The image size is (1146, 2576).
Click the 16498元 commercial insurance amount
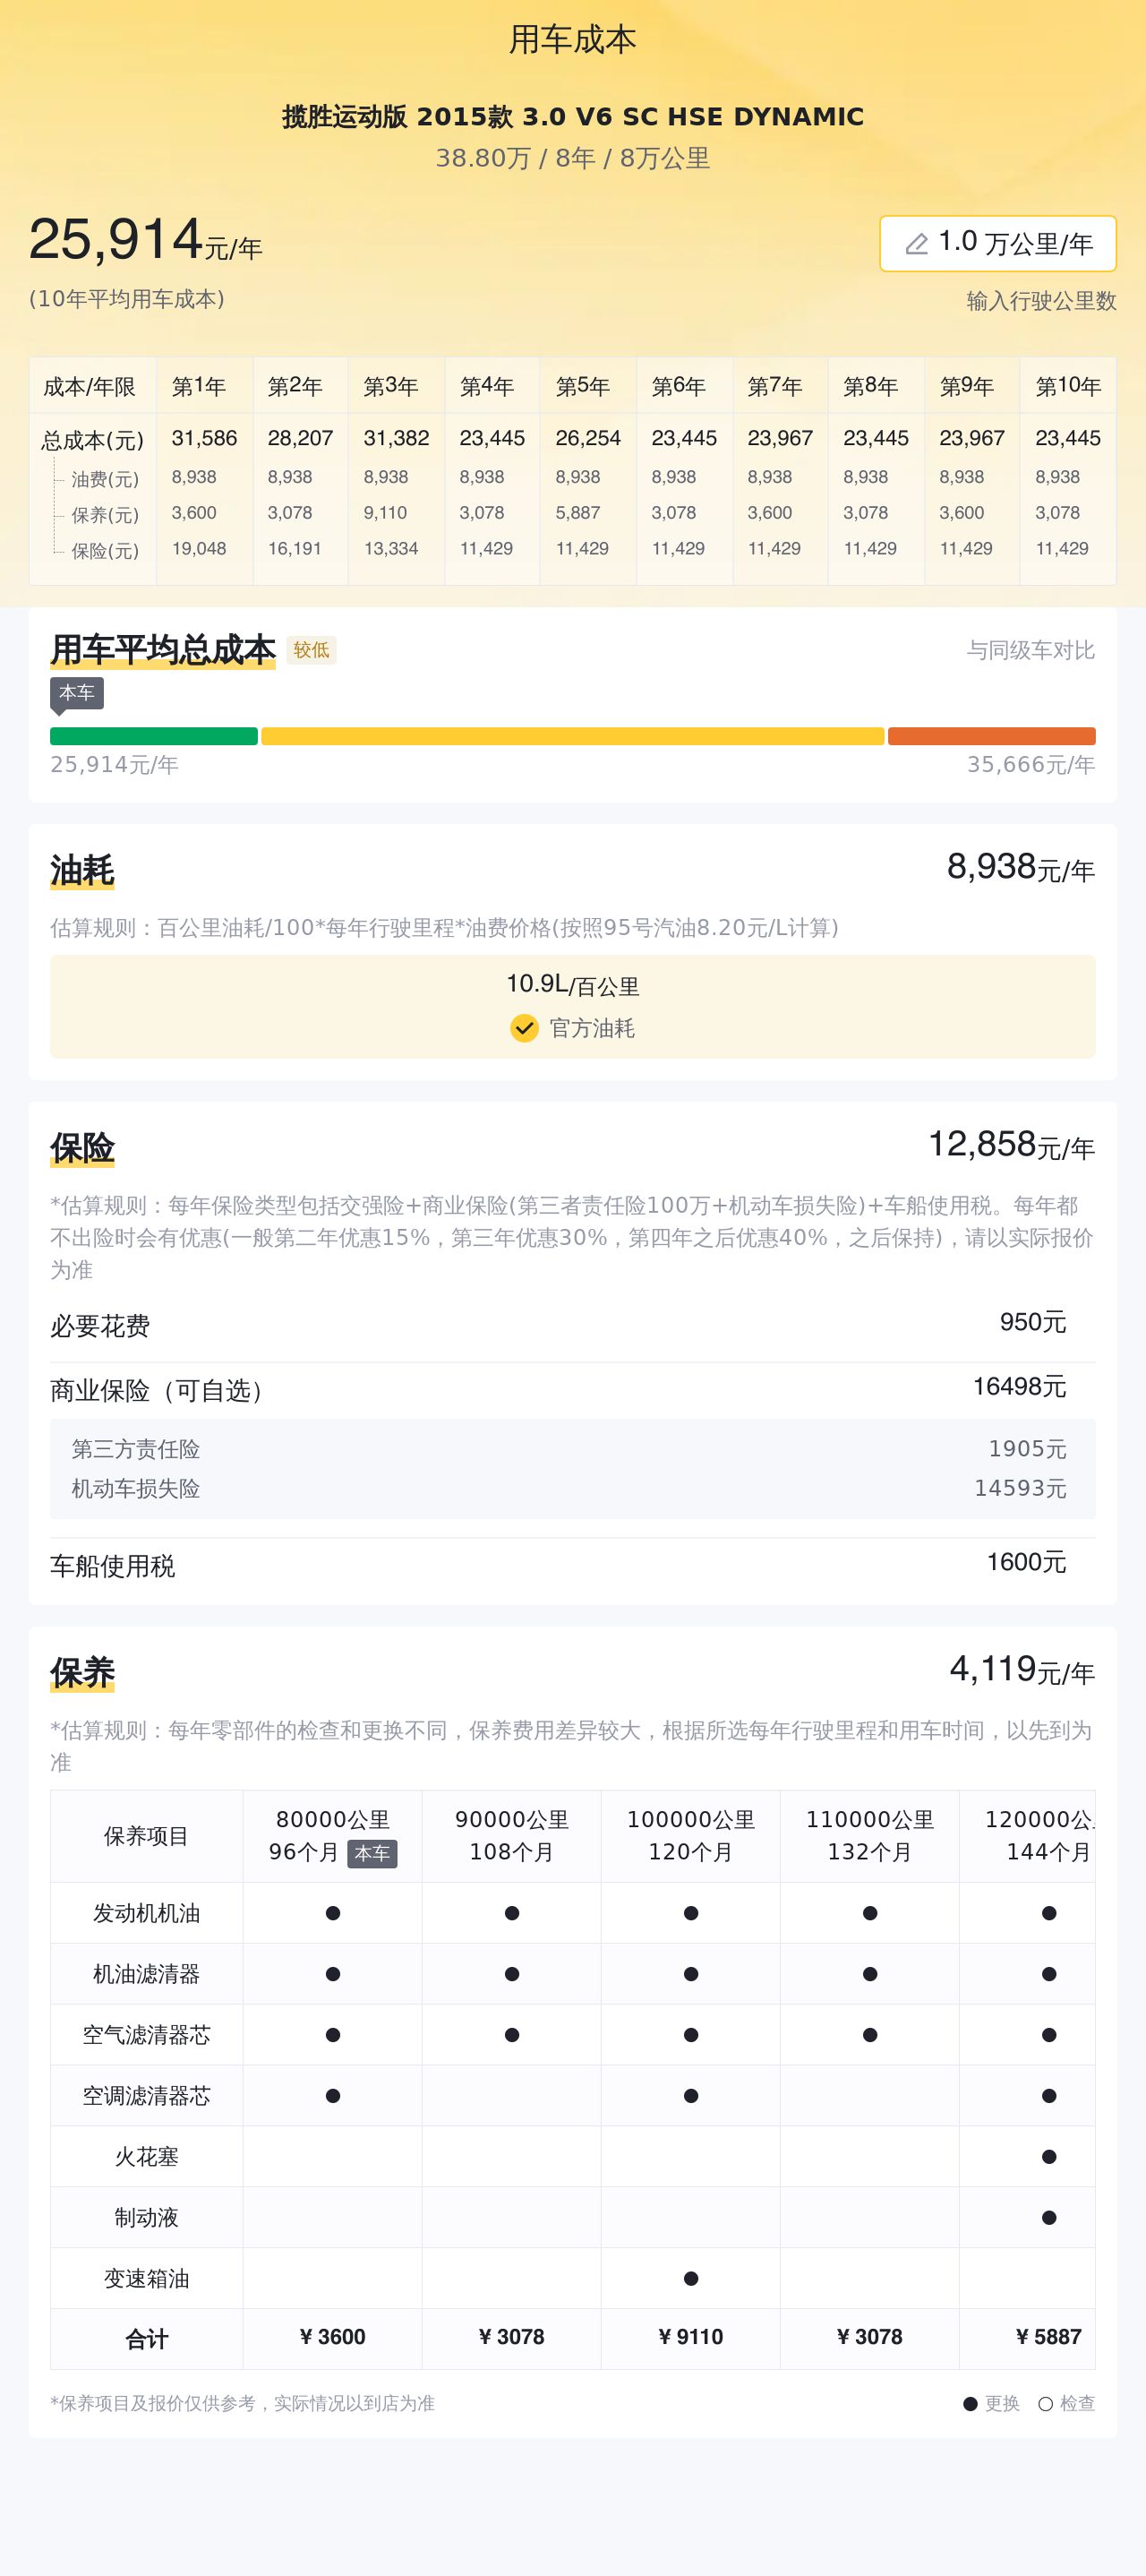(1019, 1386)
